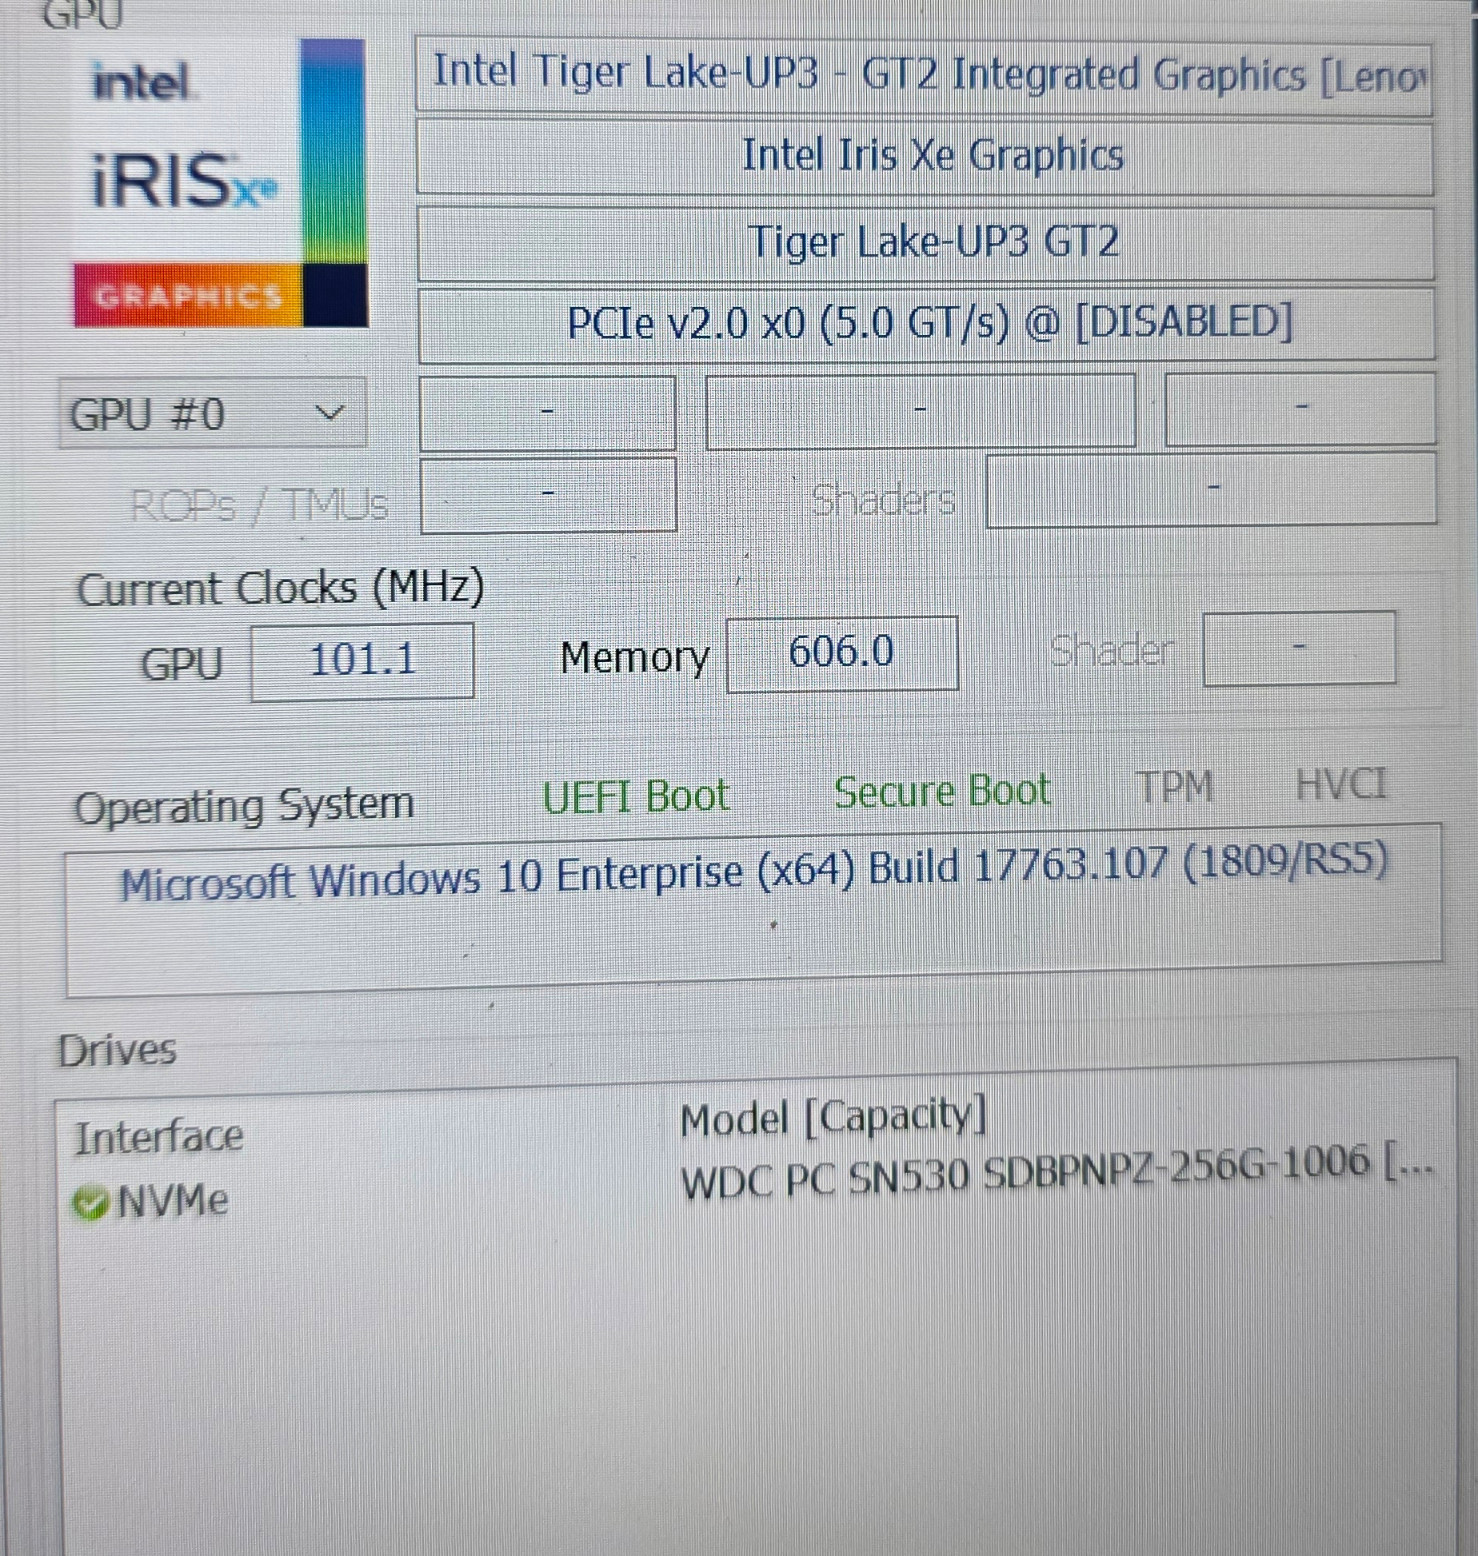Click the Intel Iris Xe Graphics name field
Viewport: 1478px width, 1556px height.
coord(925,157)
